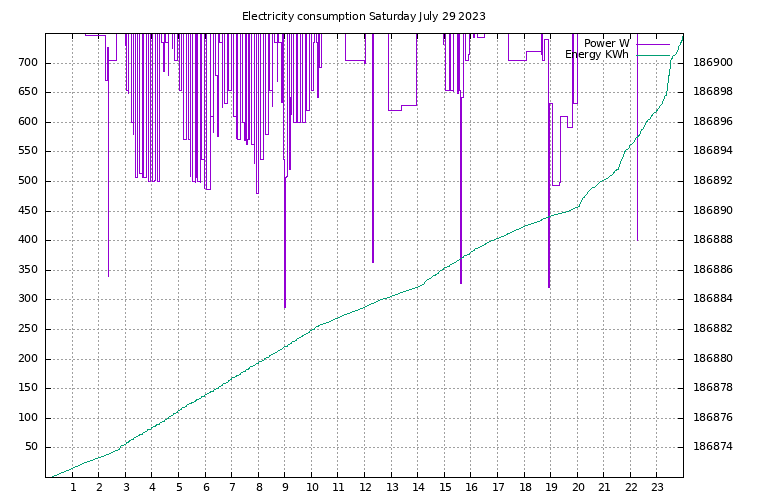Click left axis label 50
Screen dimensions: 768x500
pos(31,447)
